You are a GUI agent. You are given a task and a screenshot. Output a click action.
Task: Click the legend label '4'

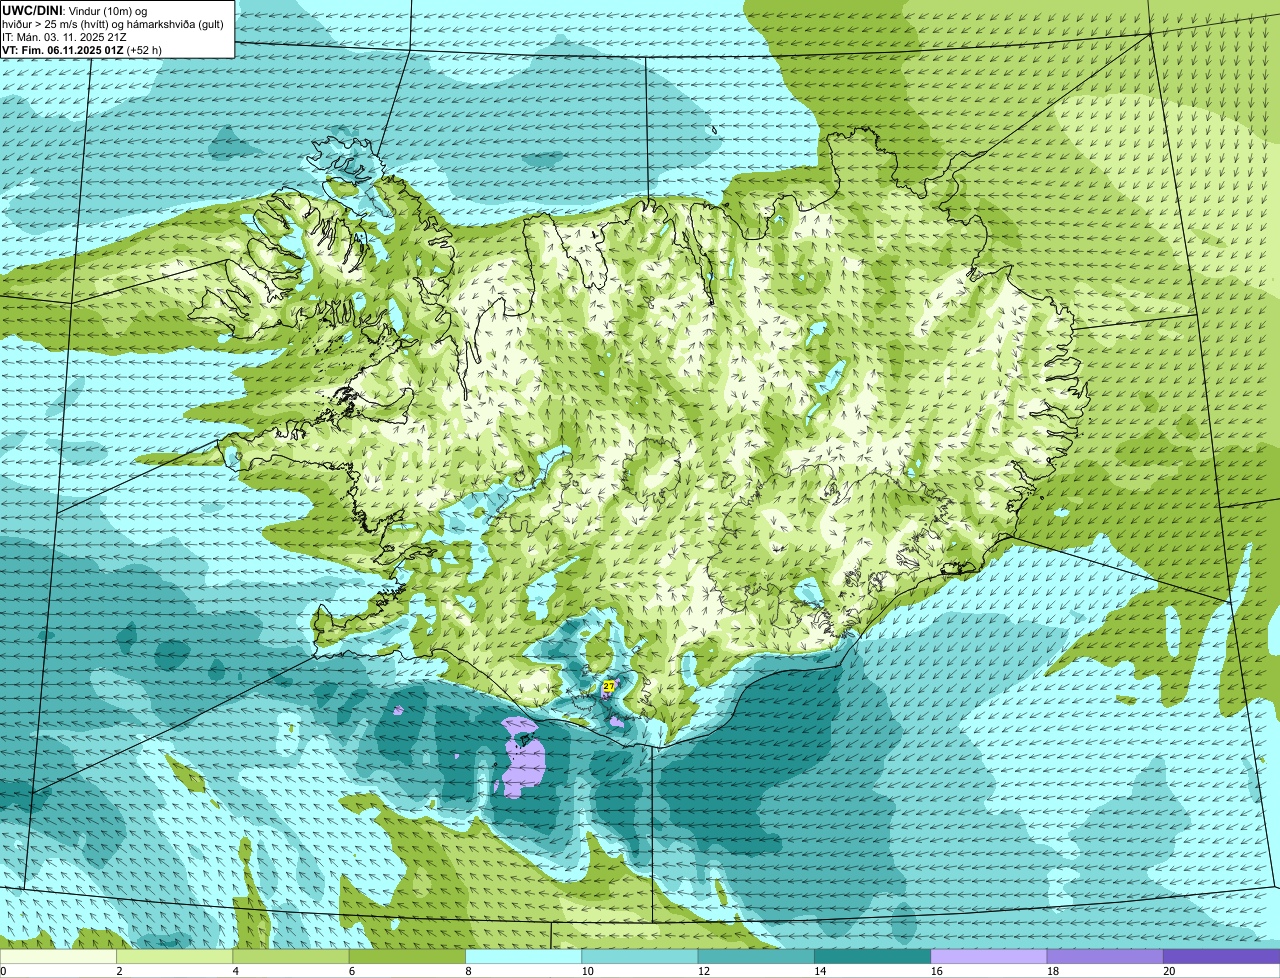[x=235, y=971]
